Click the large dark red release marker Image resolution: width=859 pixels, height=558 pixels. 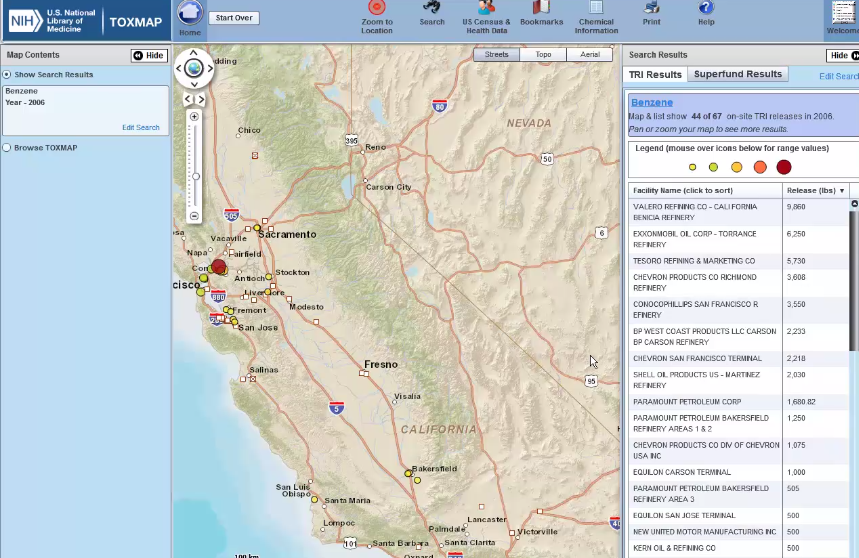tap(219, 267)
